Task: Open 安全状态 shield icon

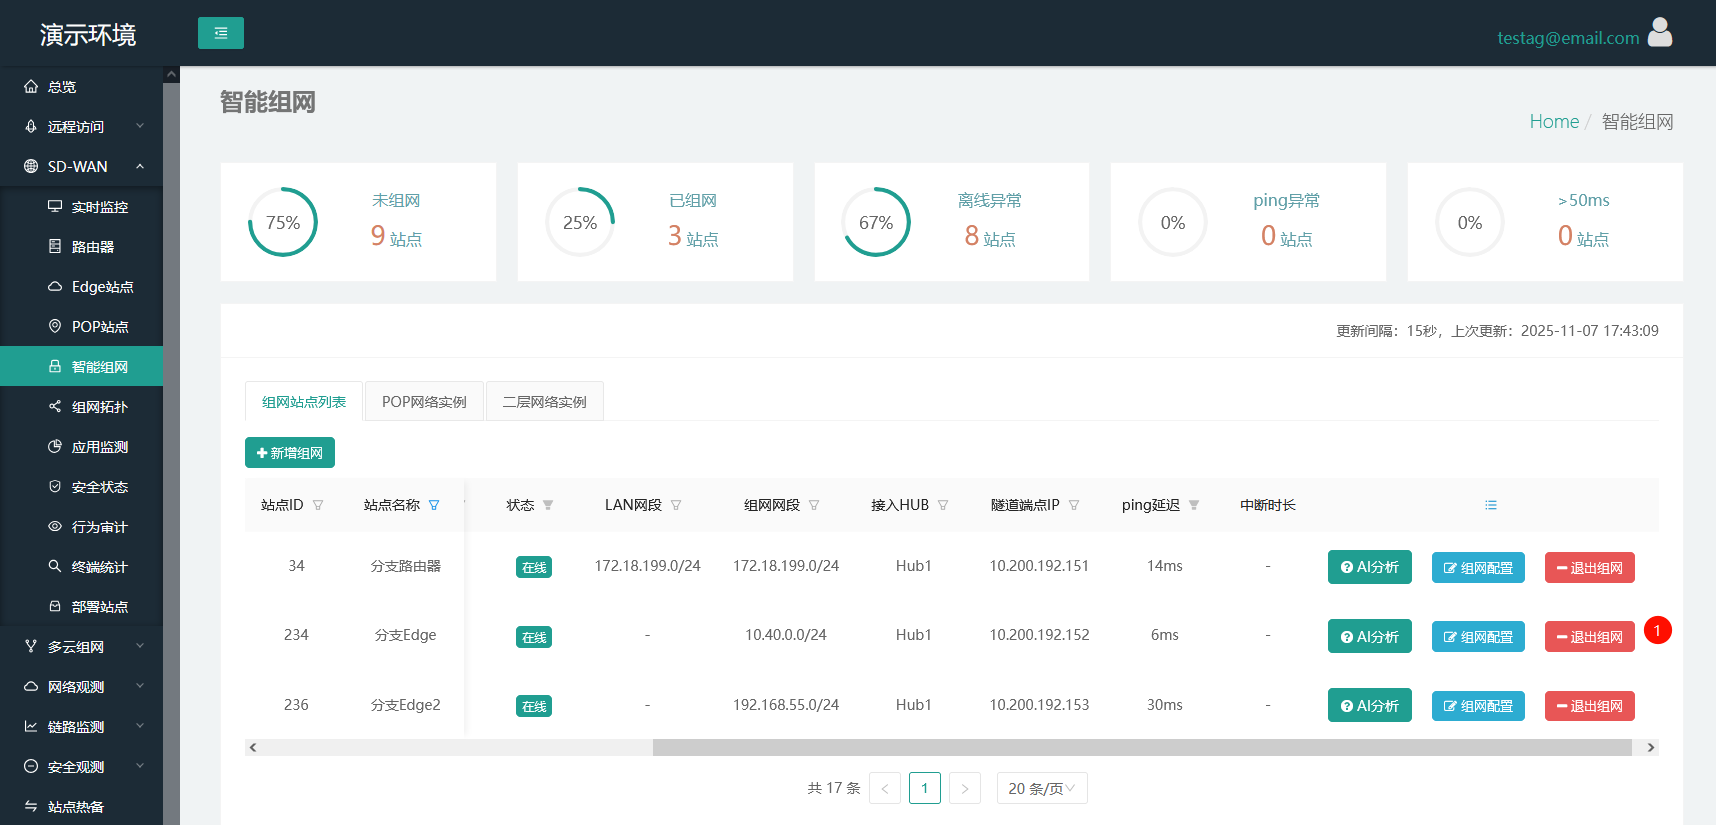Action: click(x=55, y=487)
